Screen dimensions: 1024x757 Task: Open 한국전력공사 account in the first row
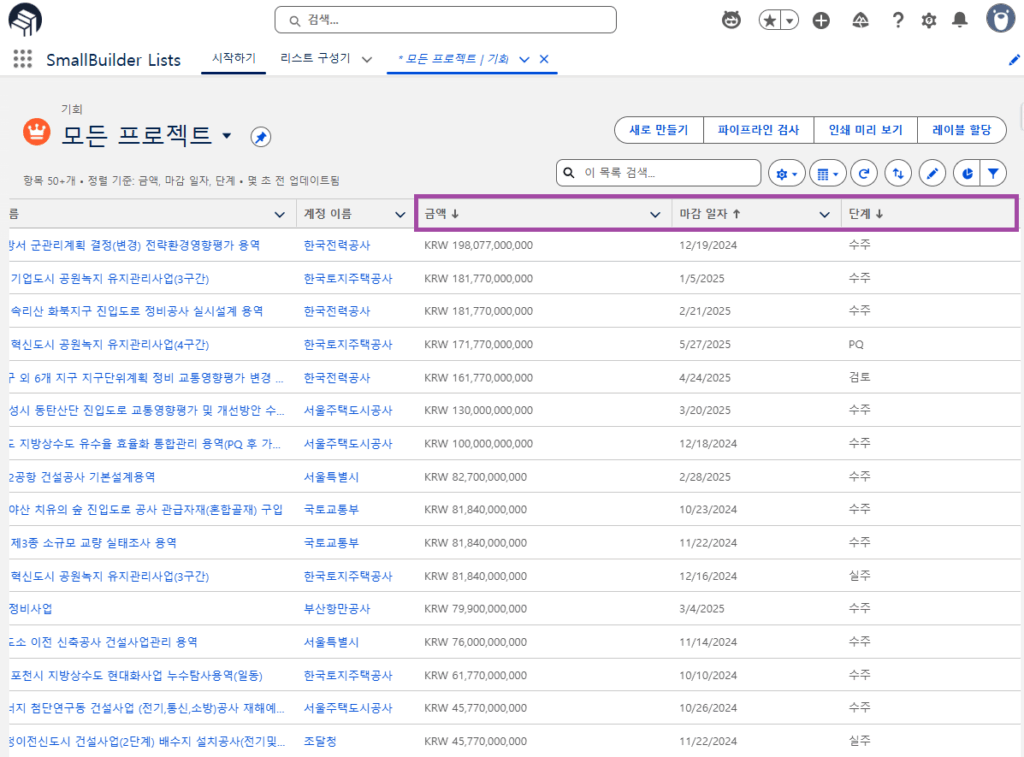pyautogui.click(x=337, y=246)
